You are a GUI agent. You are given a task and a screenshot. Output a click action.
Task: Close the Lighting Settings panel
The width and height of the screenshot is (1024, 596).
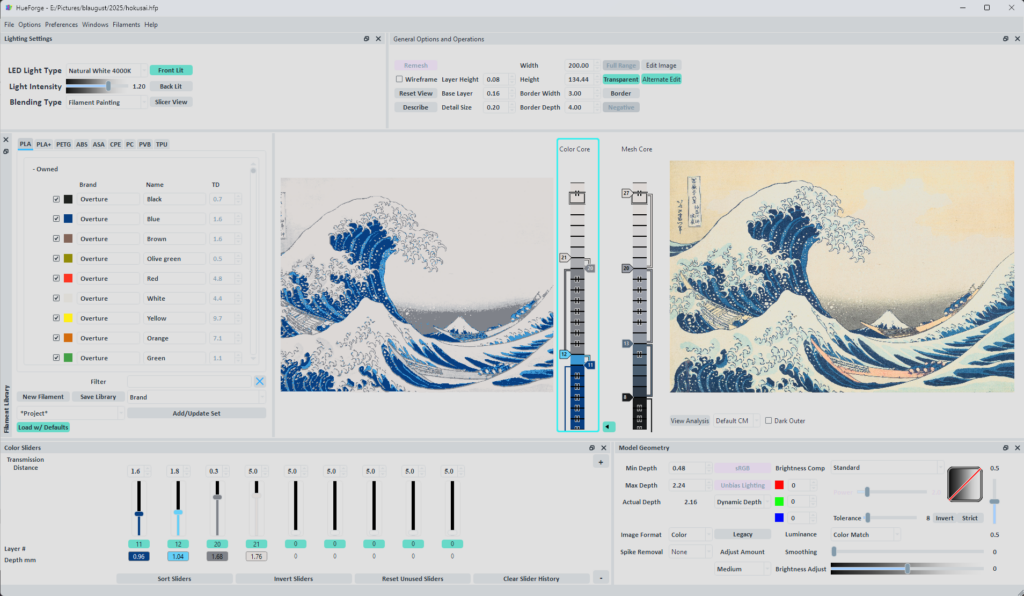[378, 39]
